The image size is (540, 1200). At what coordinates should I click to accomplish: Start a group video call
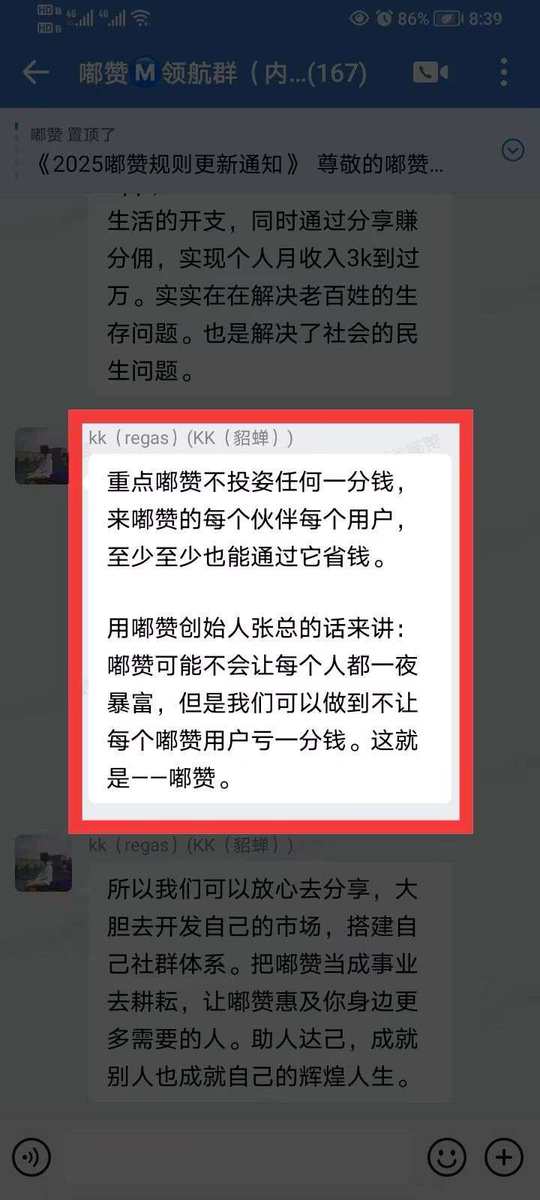coord(431,73)
